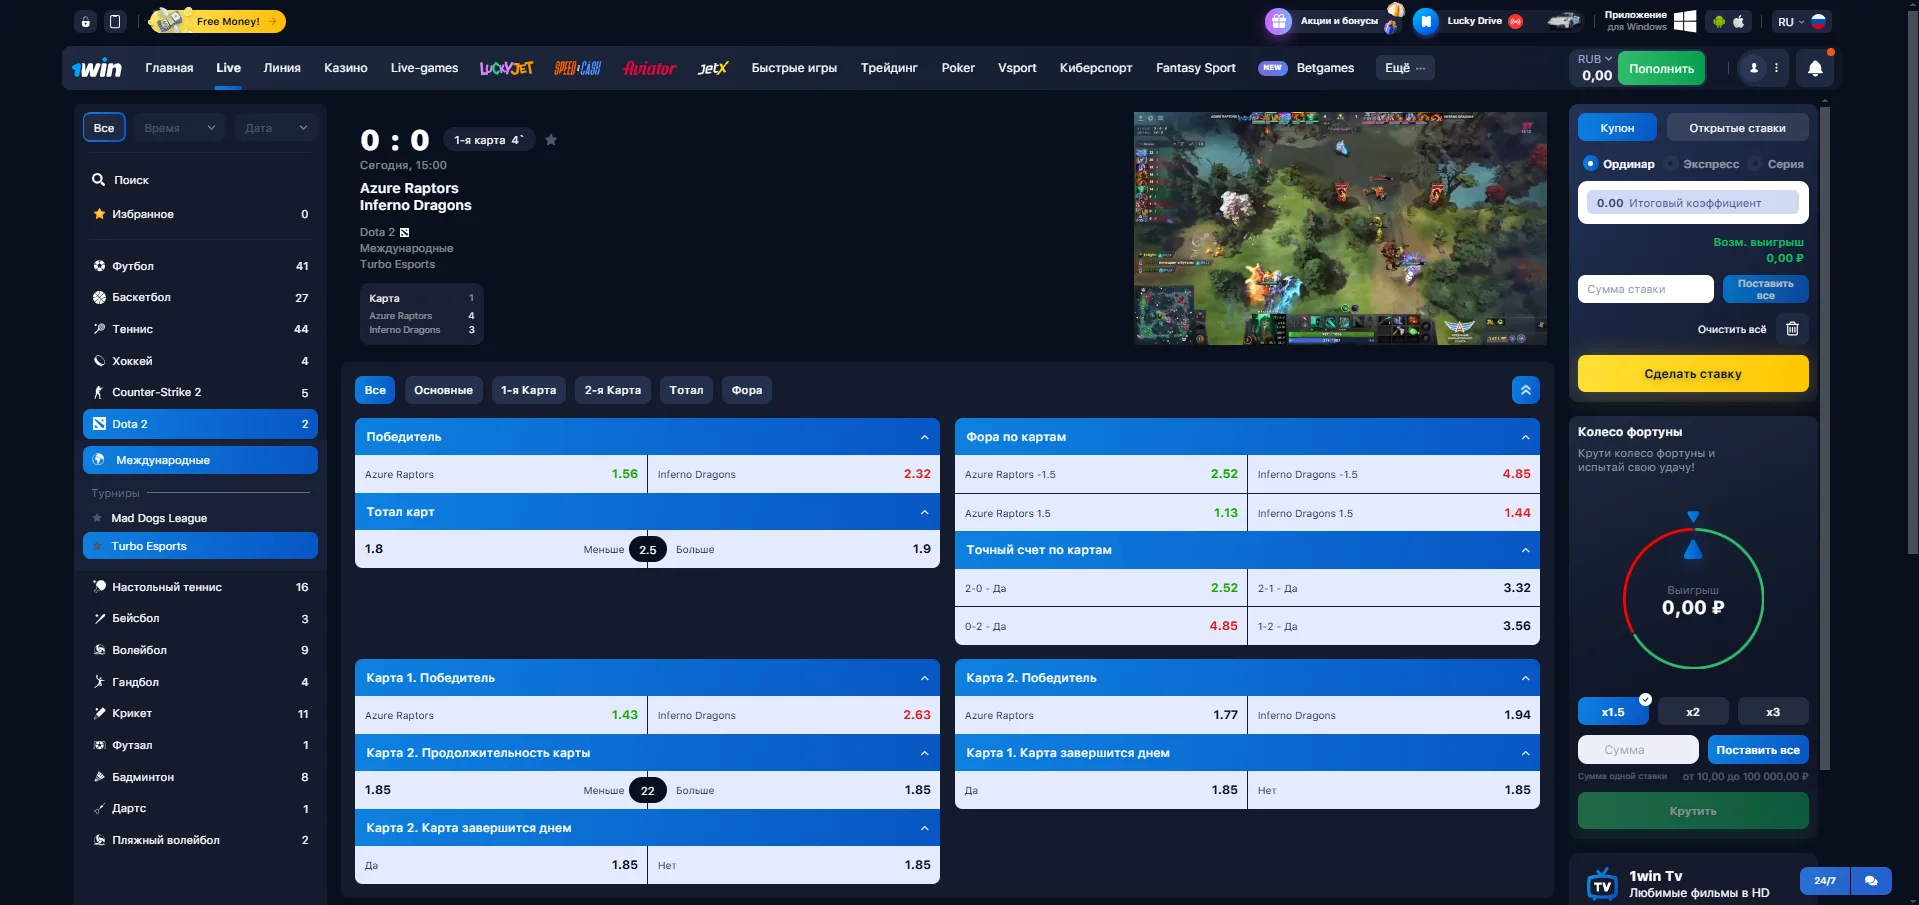Click the Сумма ставки input field

pos(1645,289)
